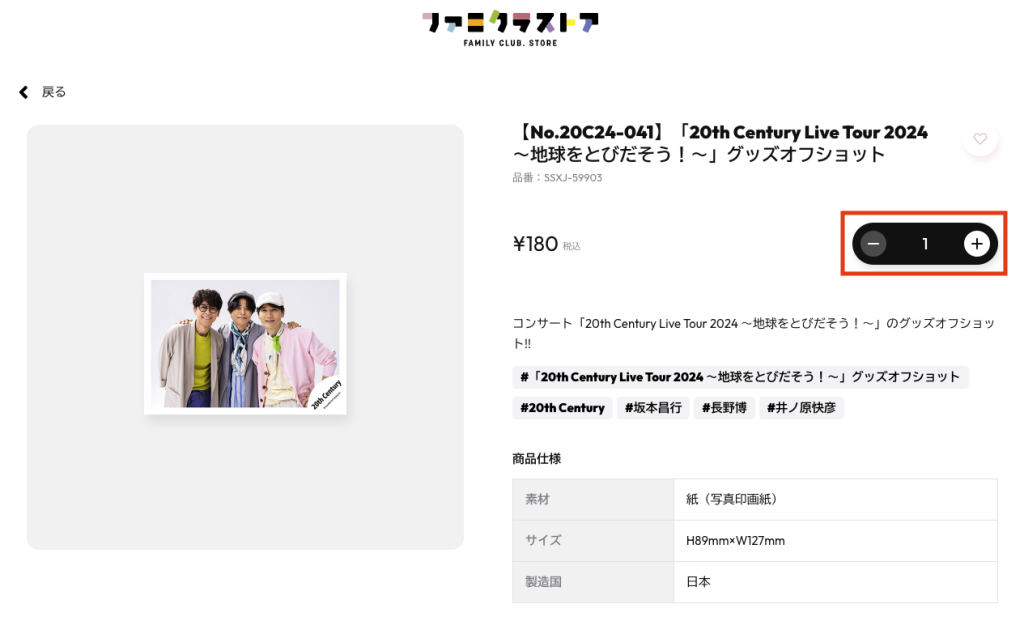The height and width of the screenshot is (621, 1024).
Task: Click the ¥180 price label
Action: tap(536, 244)
